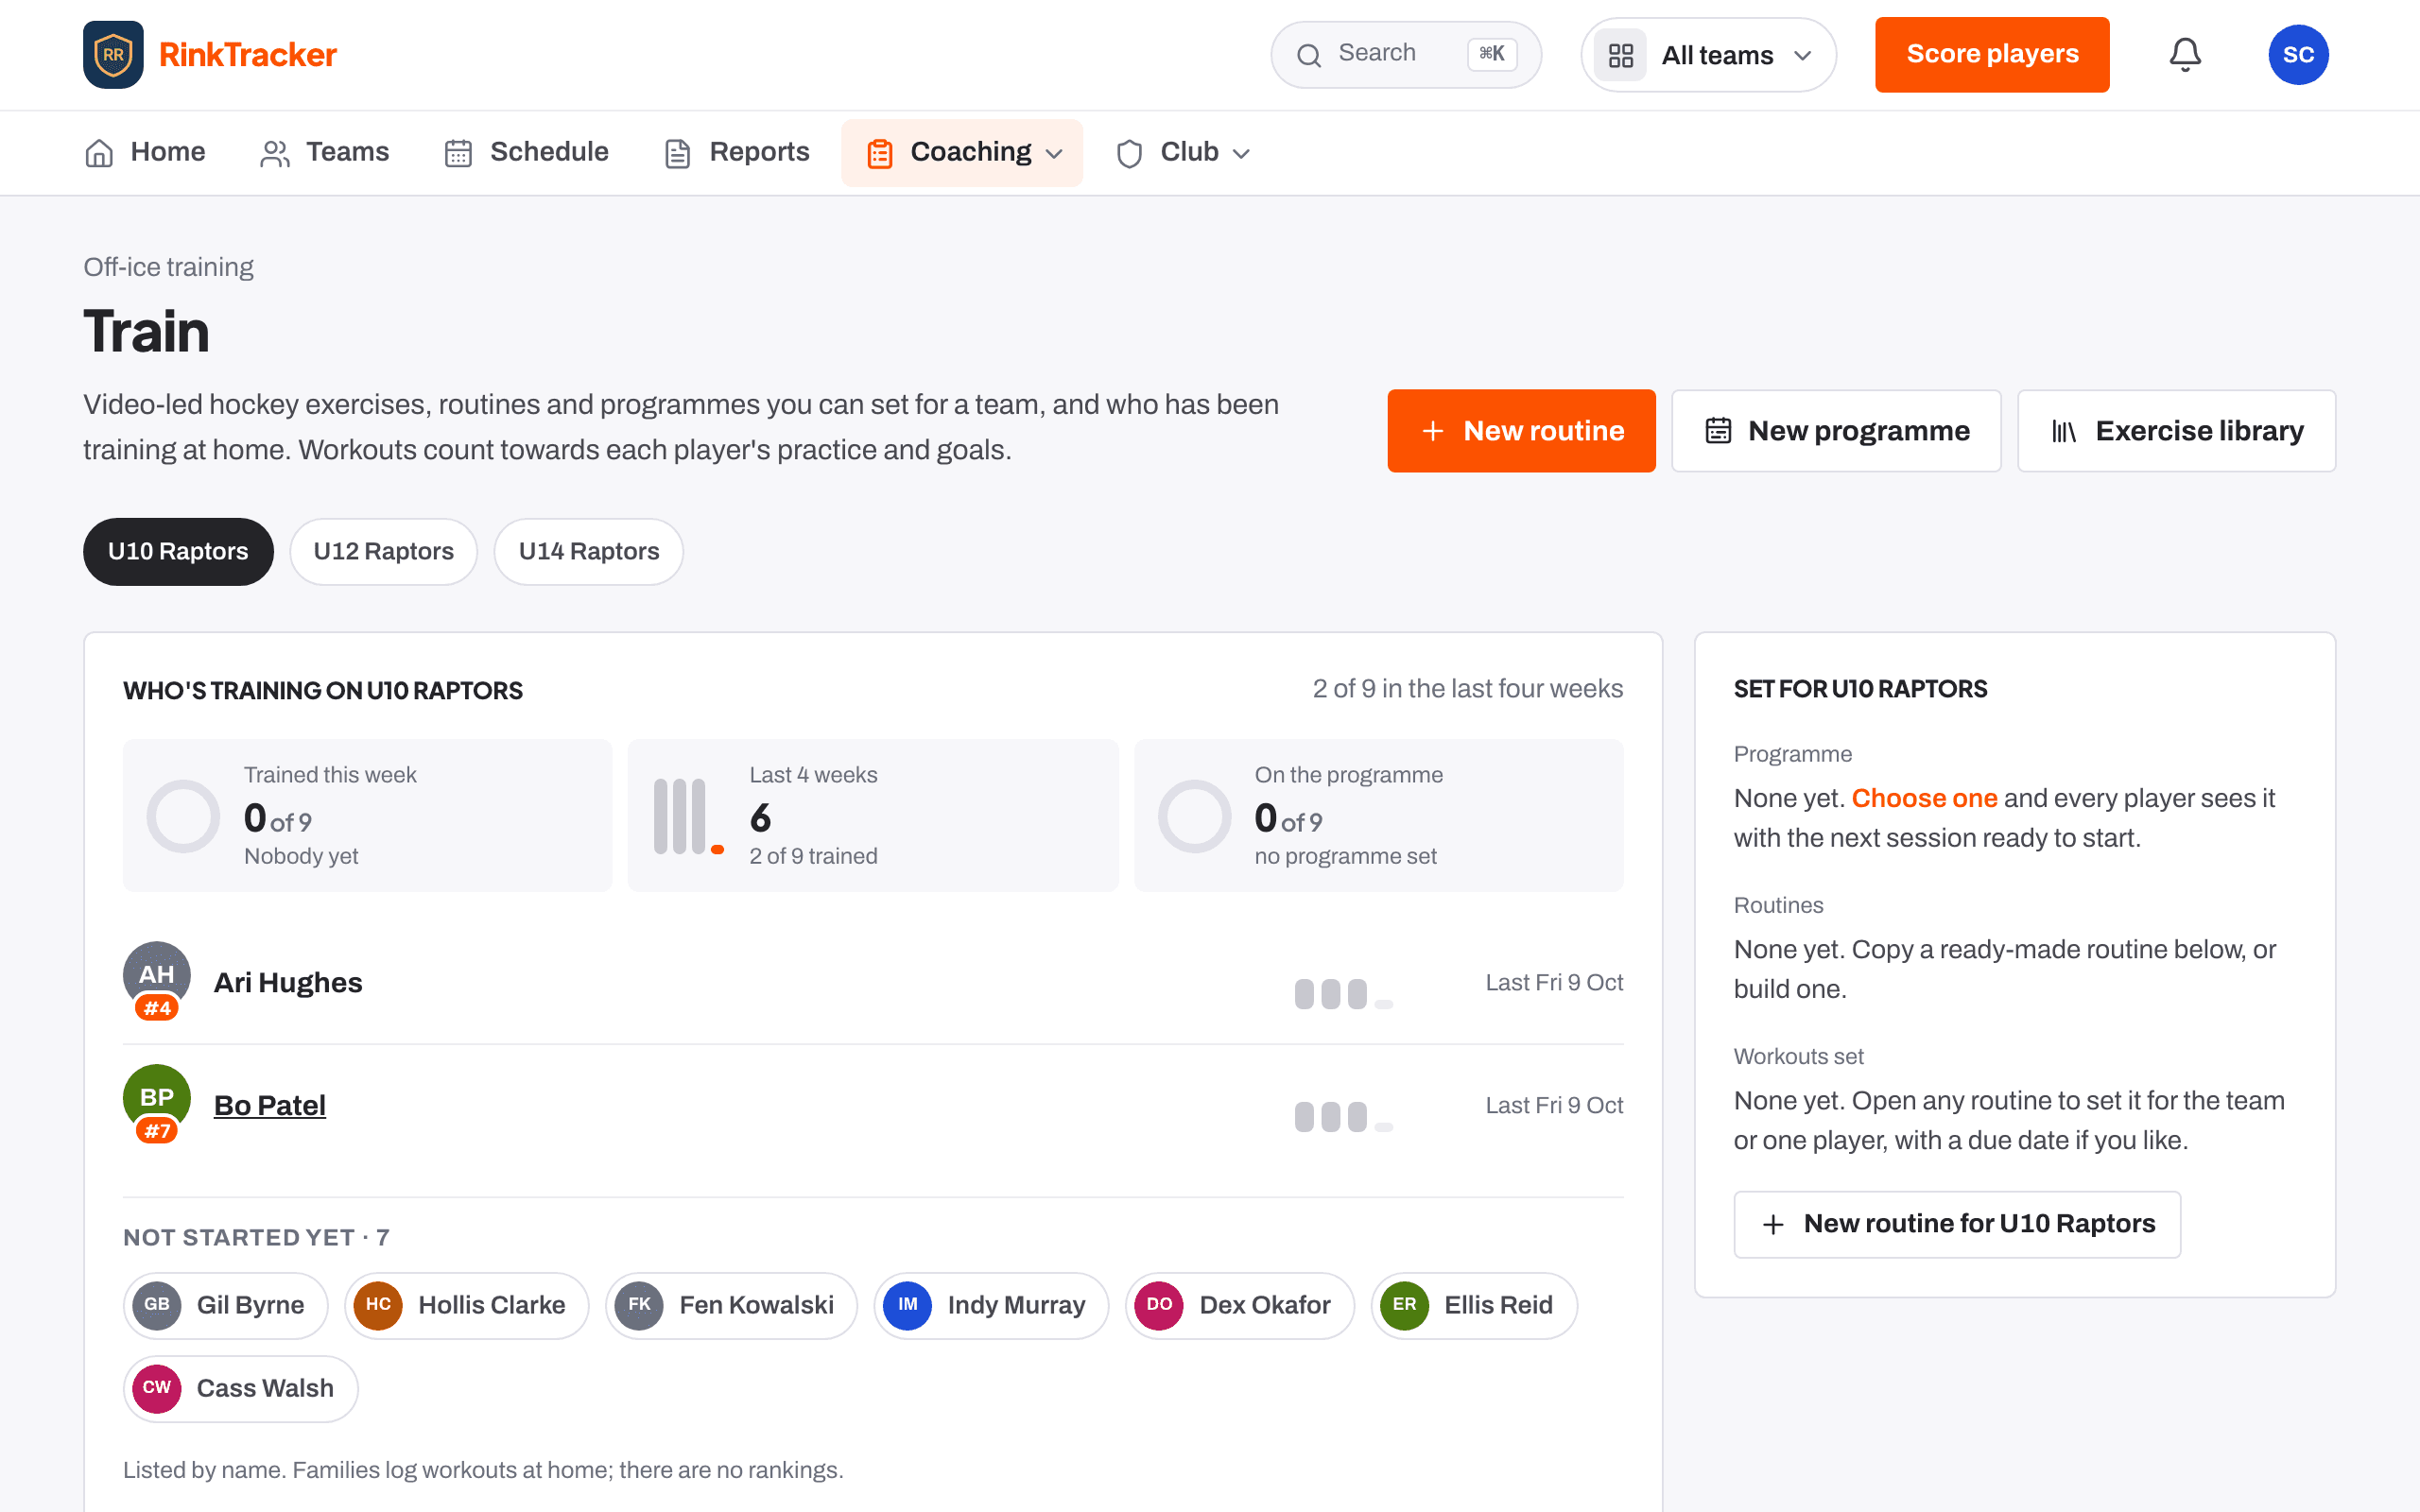Viewport: 2420px width, 1512px height.
Task: Open the SC user avatar menu
Action: [2298, 54]
